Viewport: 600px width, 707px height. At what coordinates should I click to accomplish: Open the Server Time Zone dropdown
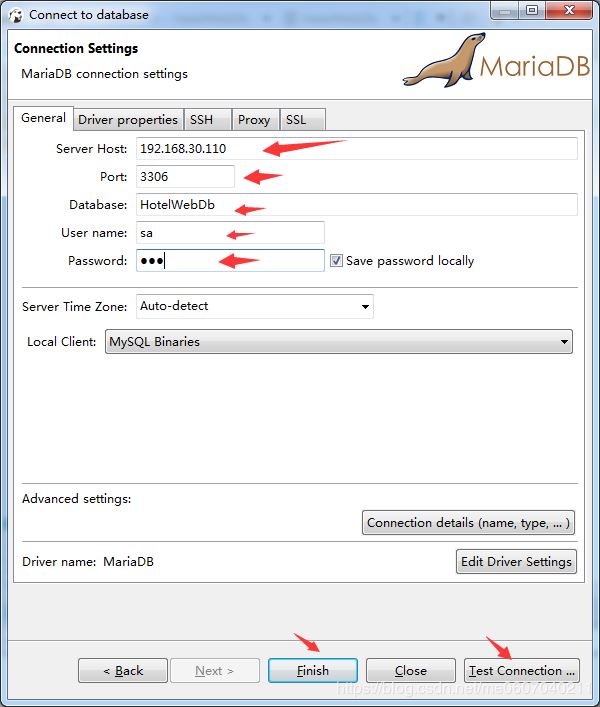pos(255,307)
